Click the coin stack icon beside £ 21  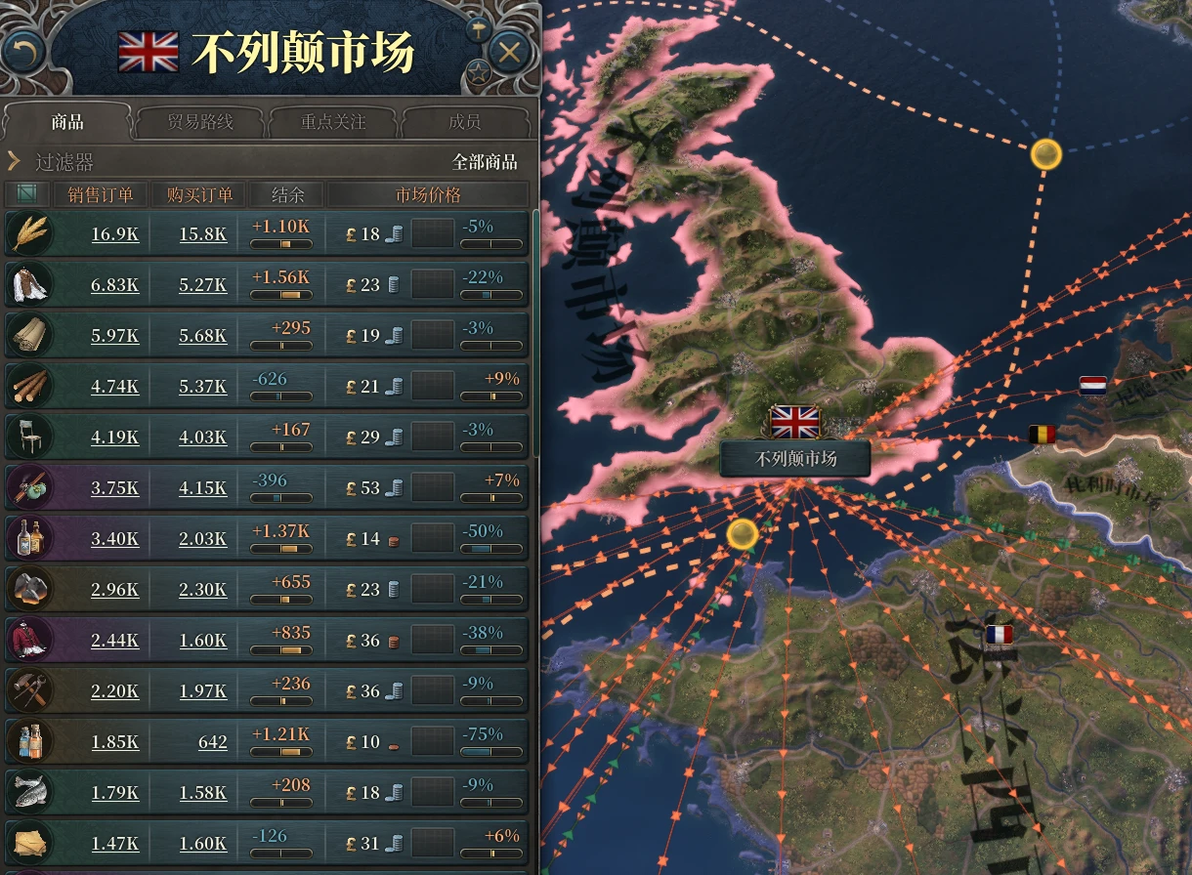click(394, 386)
